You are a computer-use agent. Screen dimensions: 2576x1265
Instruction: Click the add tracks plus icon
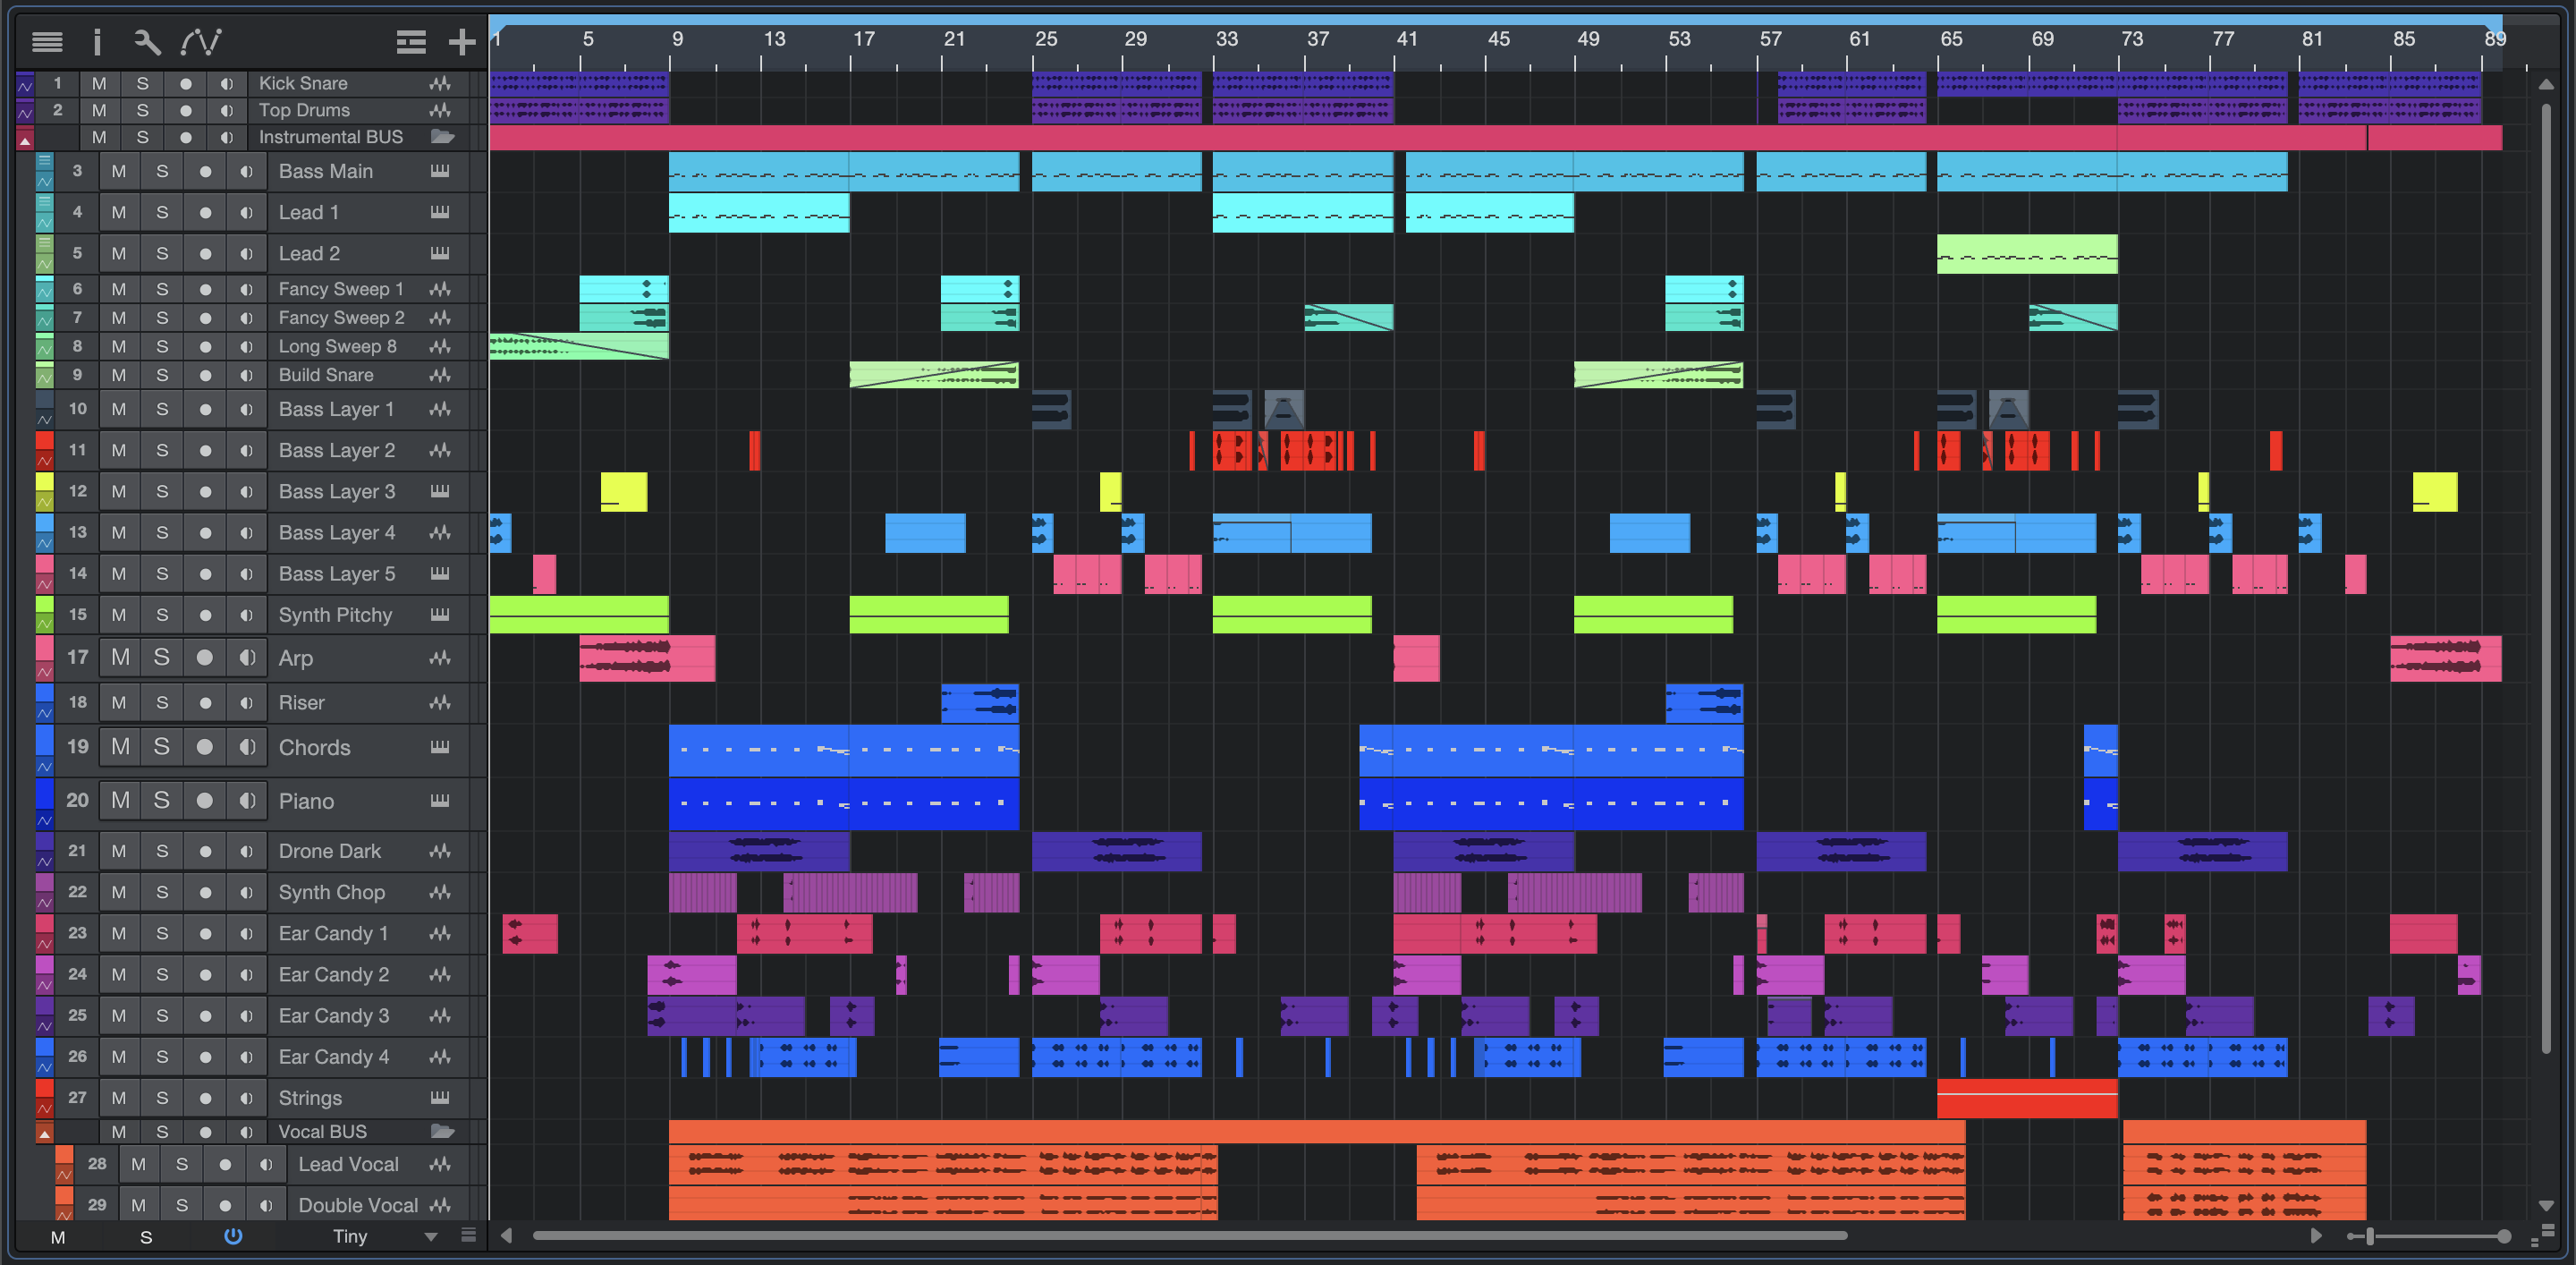tap(462, 42)
